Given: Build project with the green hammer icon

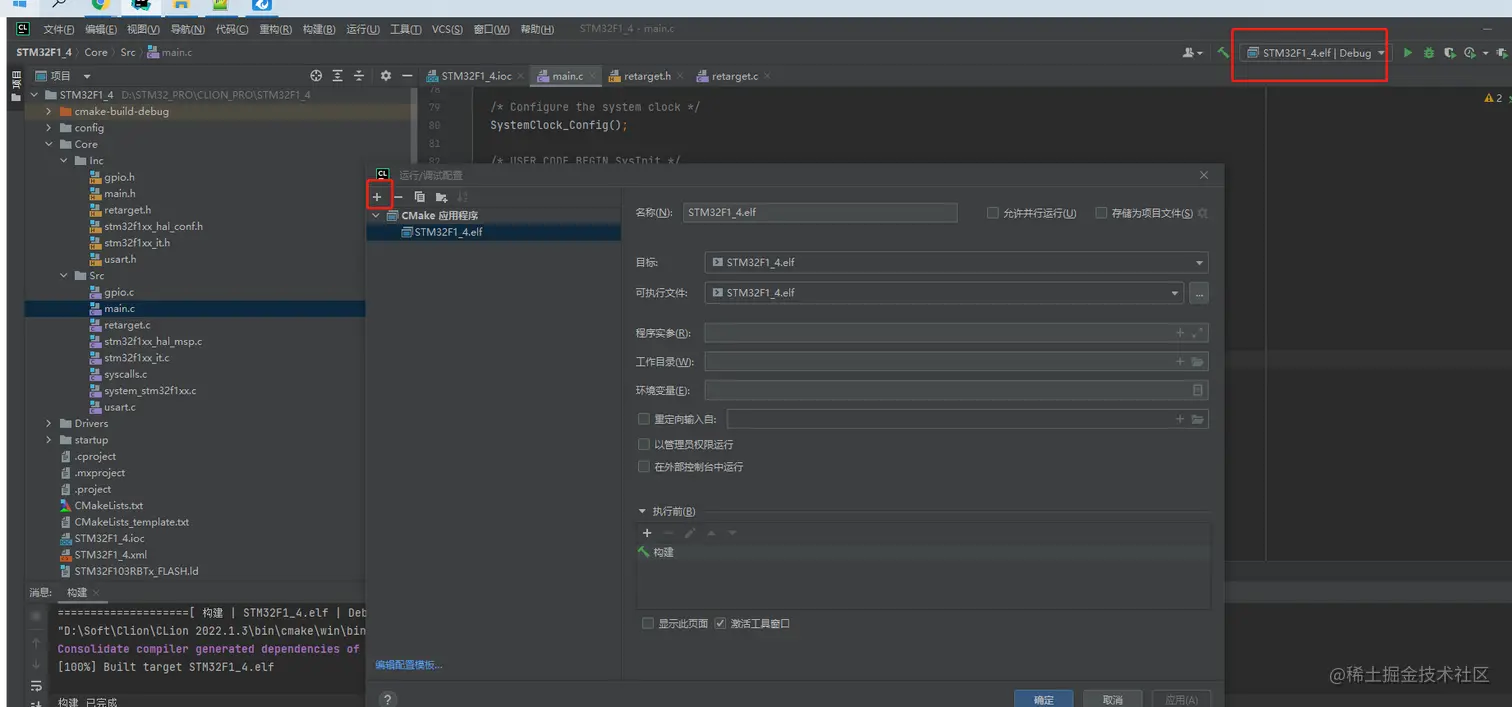Looking at the screenshot, I should [1223, 53].
